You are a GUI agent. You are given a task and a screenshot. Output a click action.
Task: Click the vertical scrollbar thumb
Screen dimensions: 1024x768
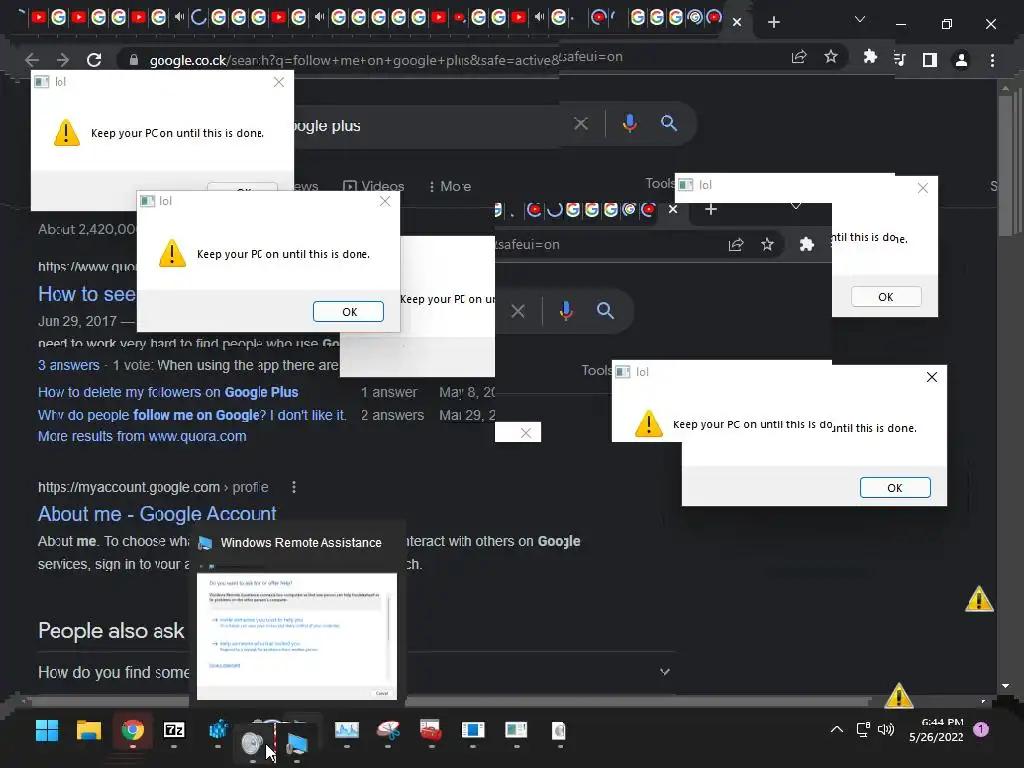tap(1005, 166)
